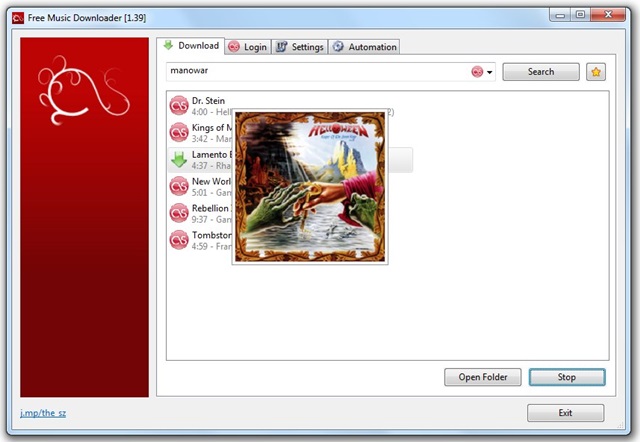Click the Open Folder button
The image size is (640, 442).
tap(482, 377)
